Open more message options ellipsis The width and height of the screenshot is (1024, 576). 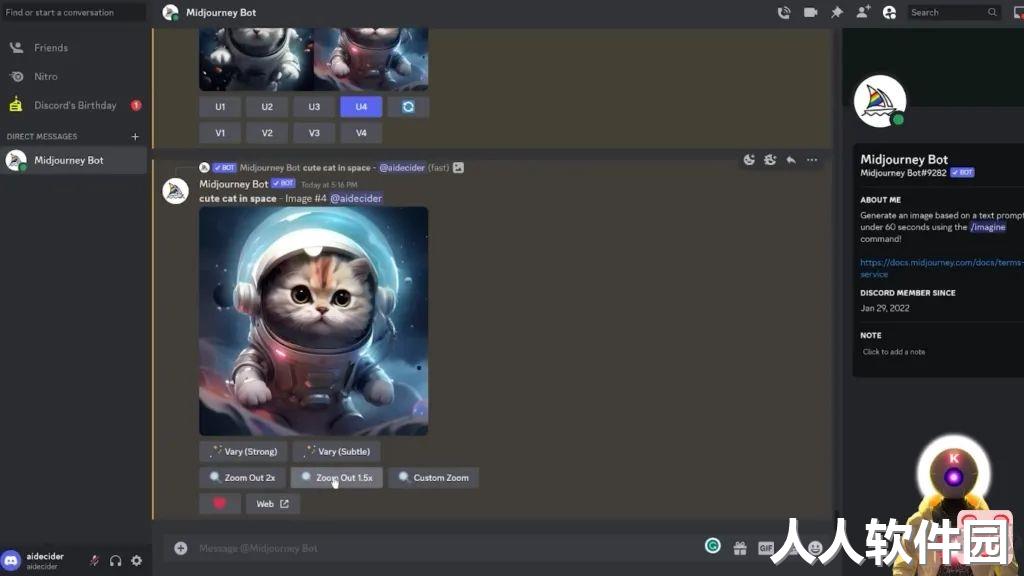click(812, 160)
